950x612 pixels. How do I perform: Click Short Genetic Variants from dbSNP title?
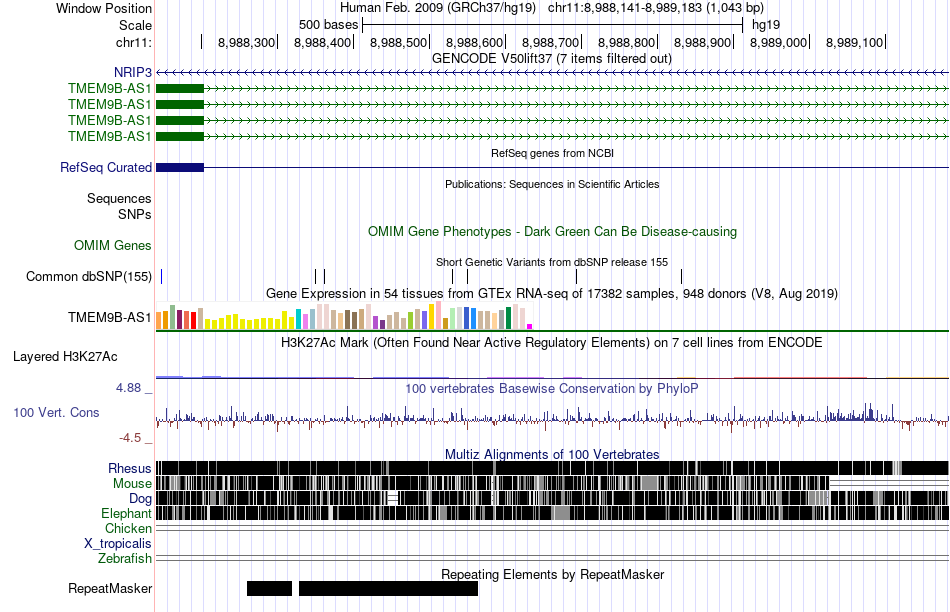coord(552,262)
